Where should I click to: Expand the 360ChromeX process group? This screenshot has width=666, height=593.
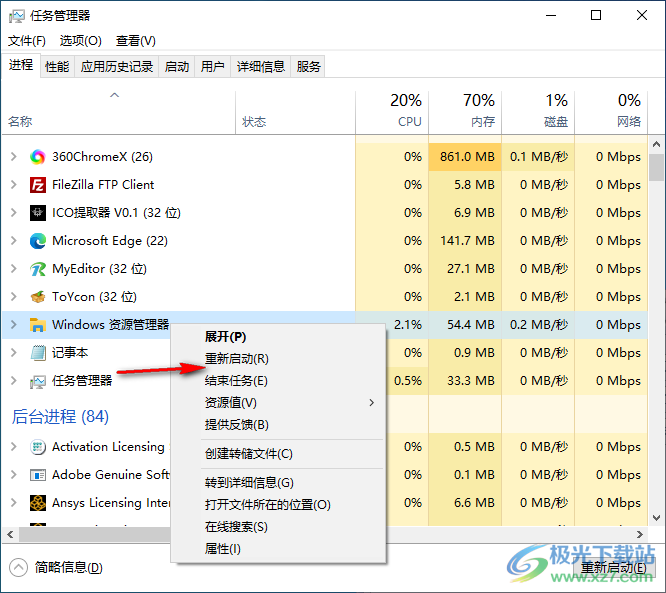point(13,157)
